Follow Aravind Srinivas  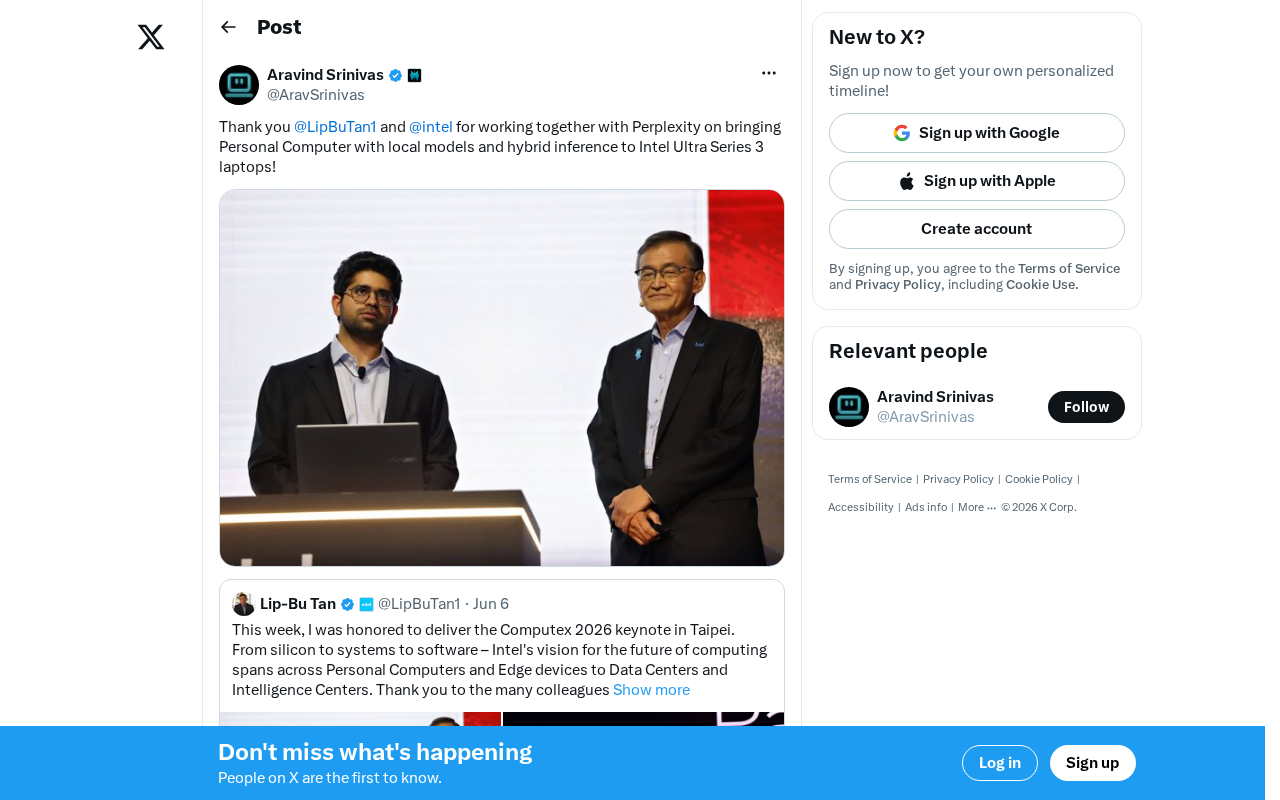[x=1086, y=407]
